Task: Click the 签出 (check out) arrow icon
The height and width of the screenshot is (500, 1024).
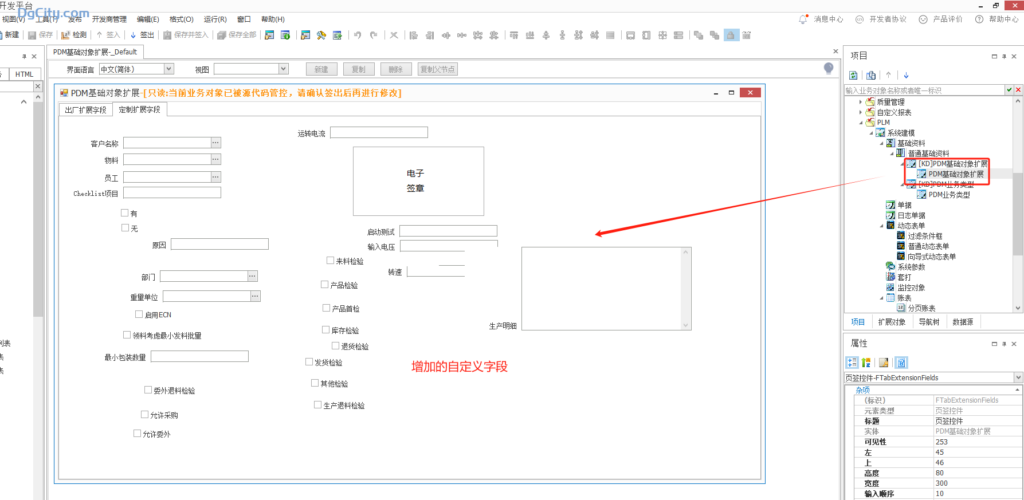Action: tap(133, 35)
